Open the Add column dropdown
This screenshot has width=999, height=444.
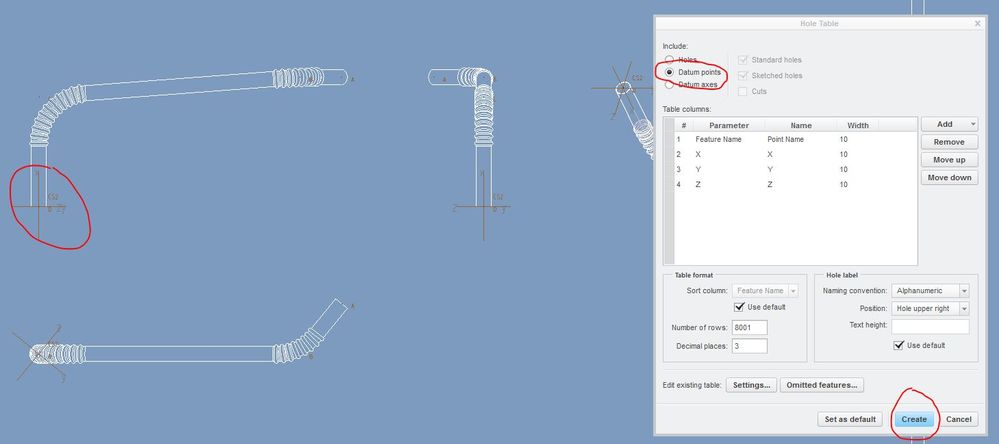click(949, 124)
